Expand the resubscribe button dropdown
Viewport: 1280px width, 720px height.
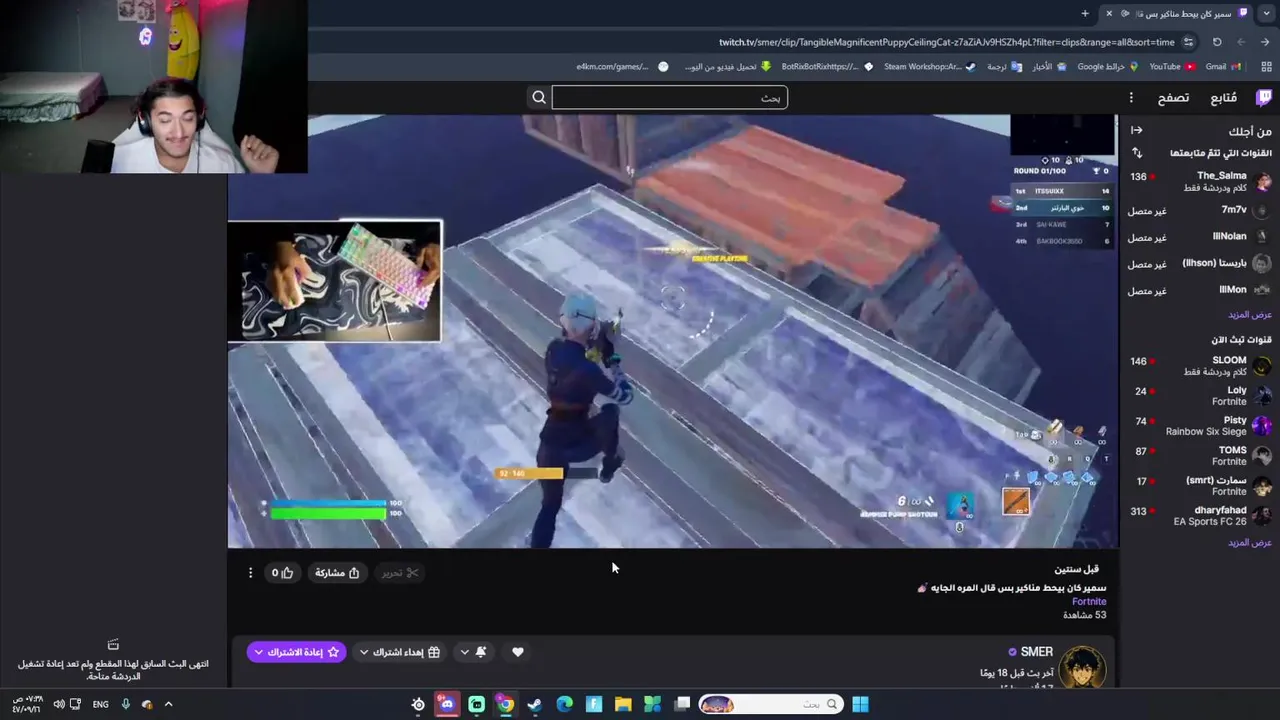(x=258, y=652)
